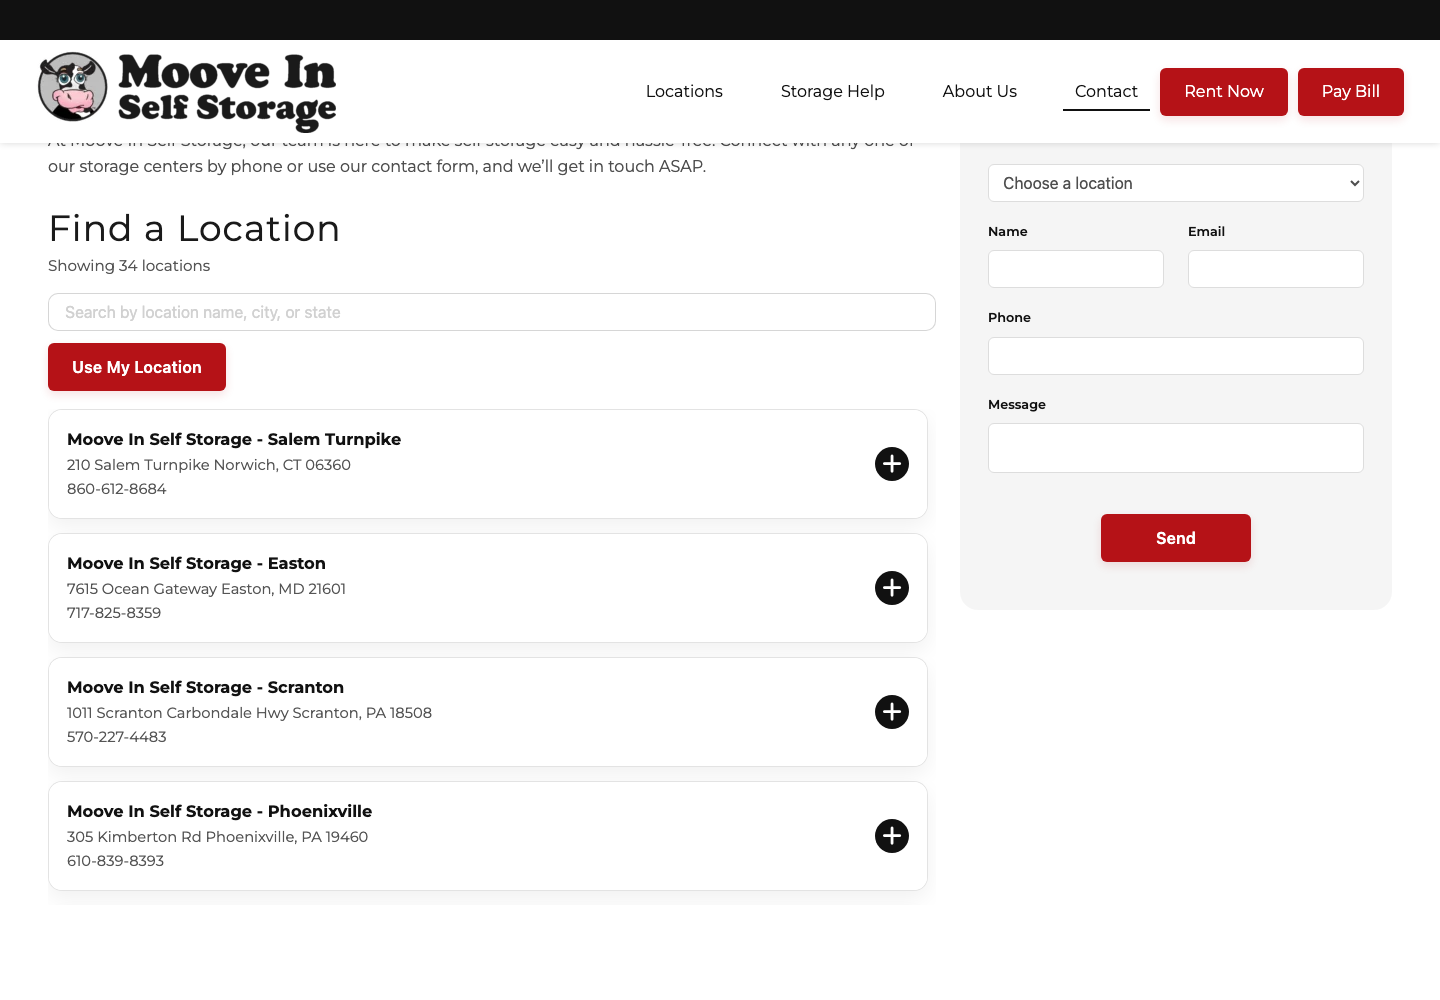Click address 305 Kimberton Rd Phoenixville
1440x1000 pixels.
[x=217, y=837]
